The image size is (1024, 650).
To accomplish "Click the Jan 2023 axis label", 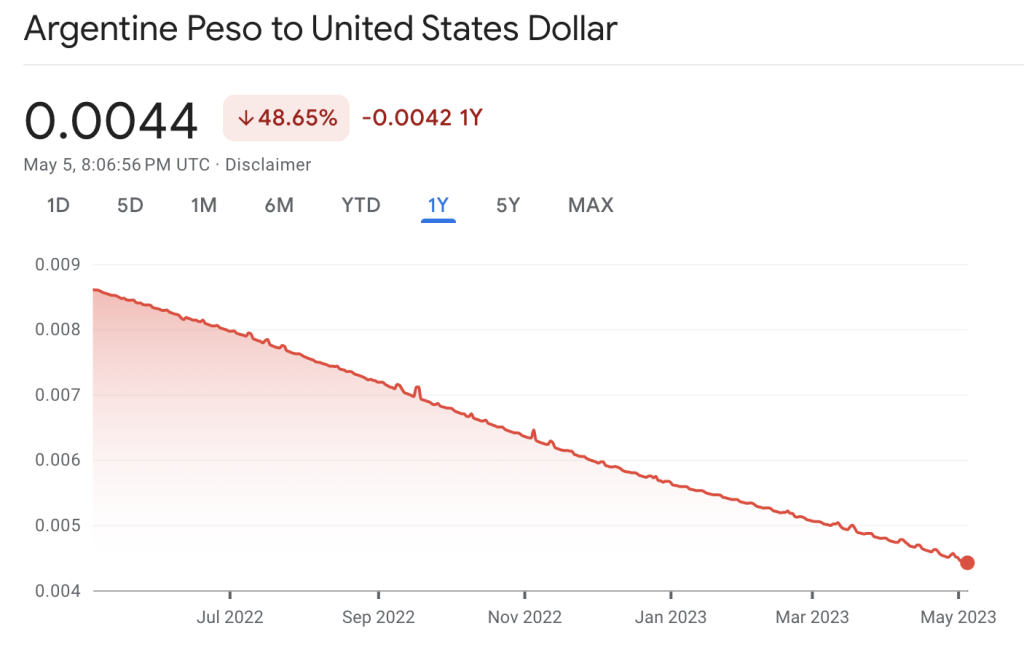I will 671,617.
